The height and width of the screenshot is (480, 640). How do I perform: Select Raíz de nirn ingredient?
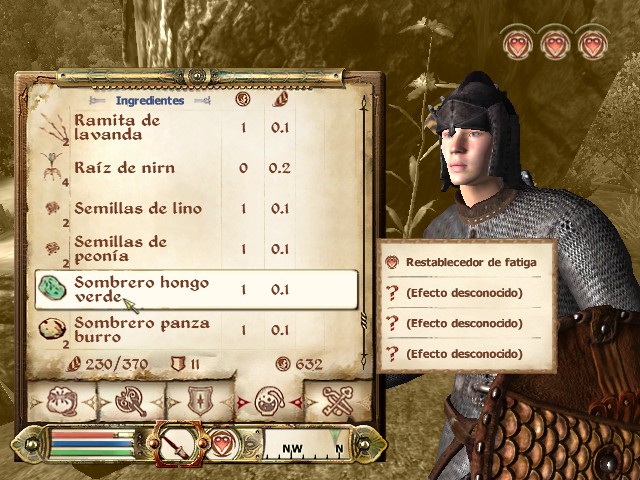(196, 168)
